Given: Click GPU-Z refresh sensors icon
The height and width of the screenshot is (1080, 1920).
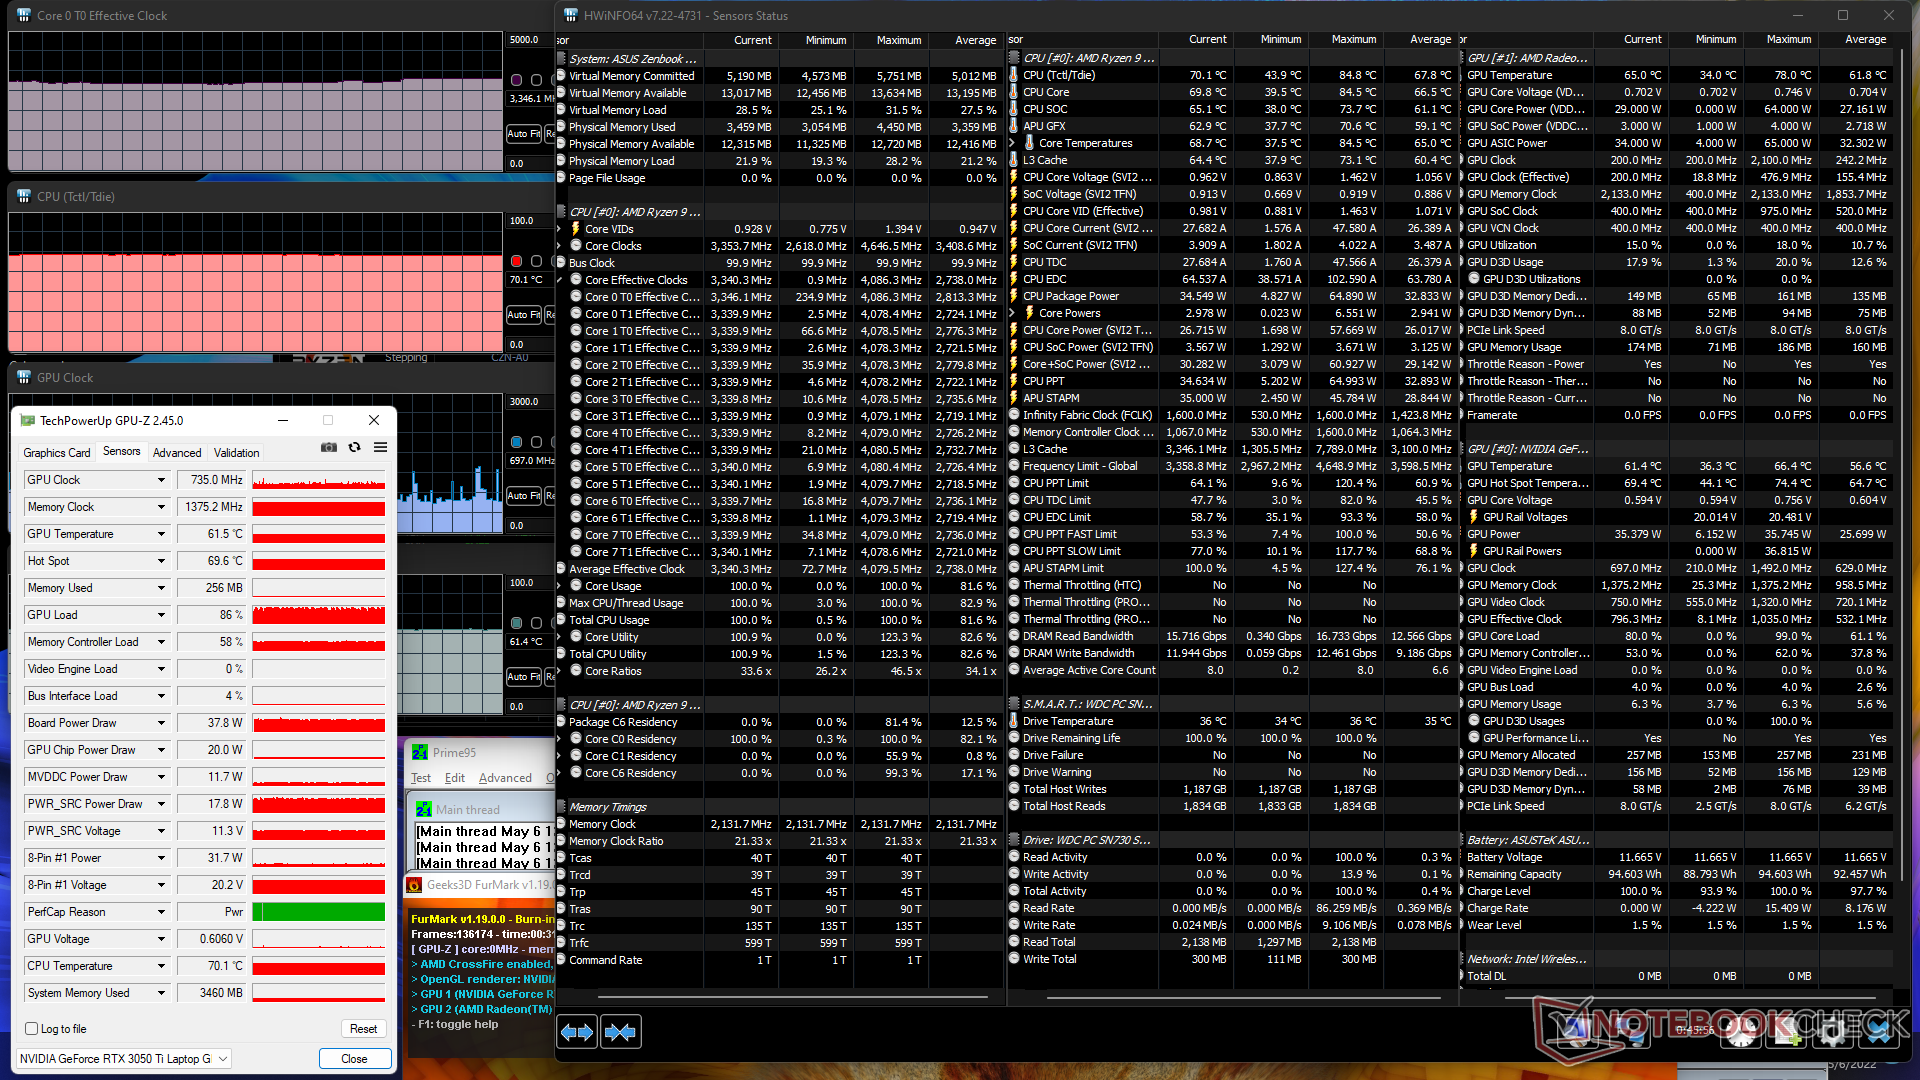Looking at the screenshot, I should pos(354,448).
